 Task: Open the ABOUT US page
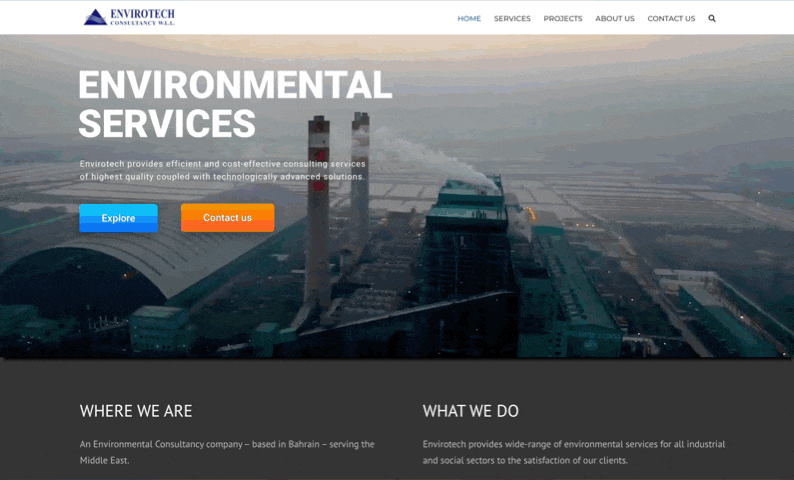coord(614,18)
